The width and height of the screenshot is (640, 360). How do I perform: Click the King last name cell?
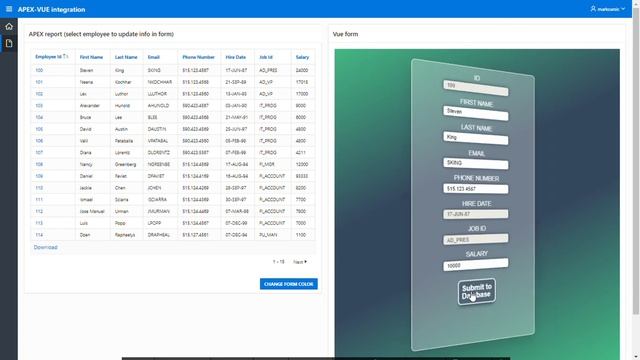[119, 70]
